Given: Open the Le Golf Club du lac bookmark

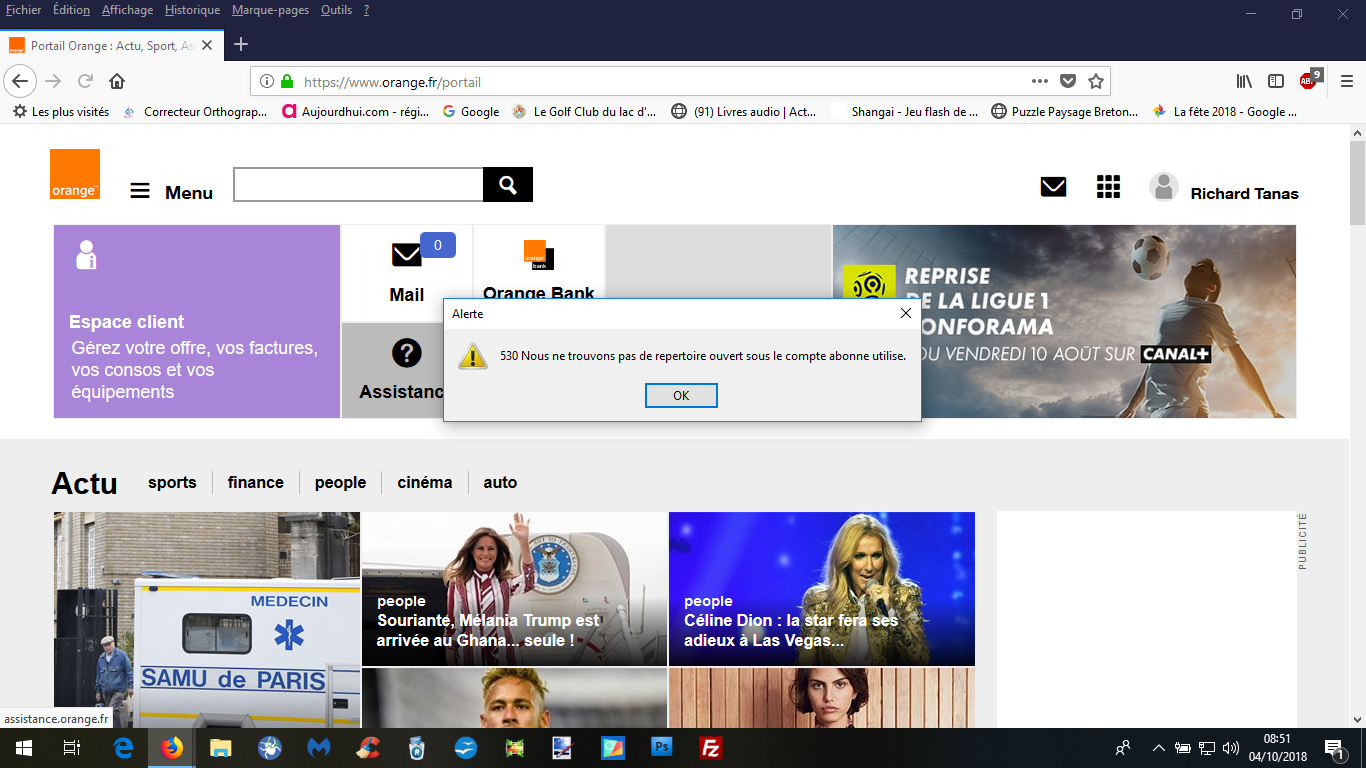Looking at the screenshot, I should point(585,112).
